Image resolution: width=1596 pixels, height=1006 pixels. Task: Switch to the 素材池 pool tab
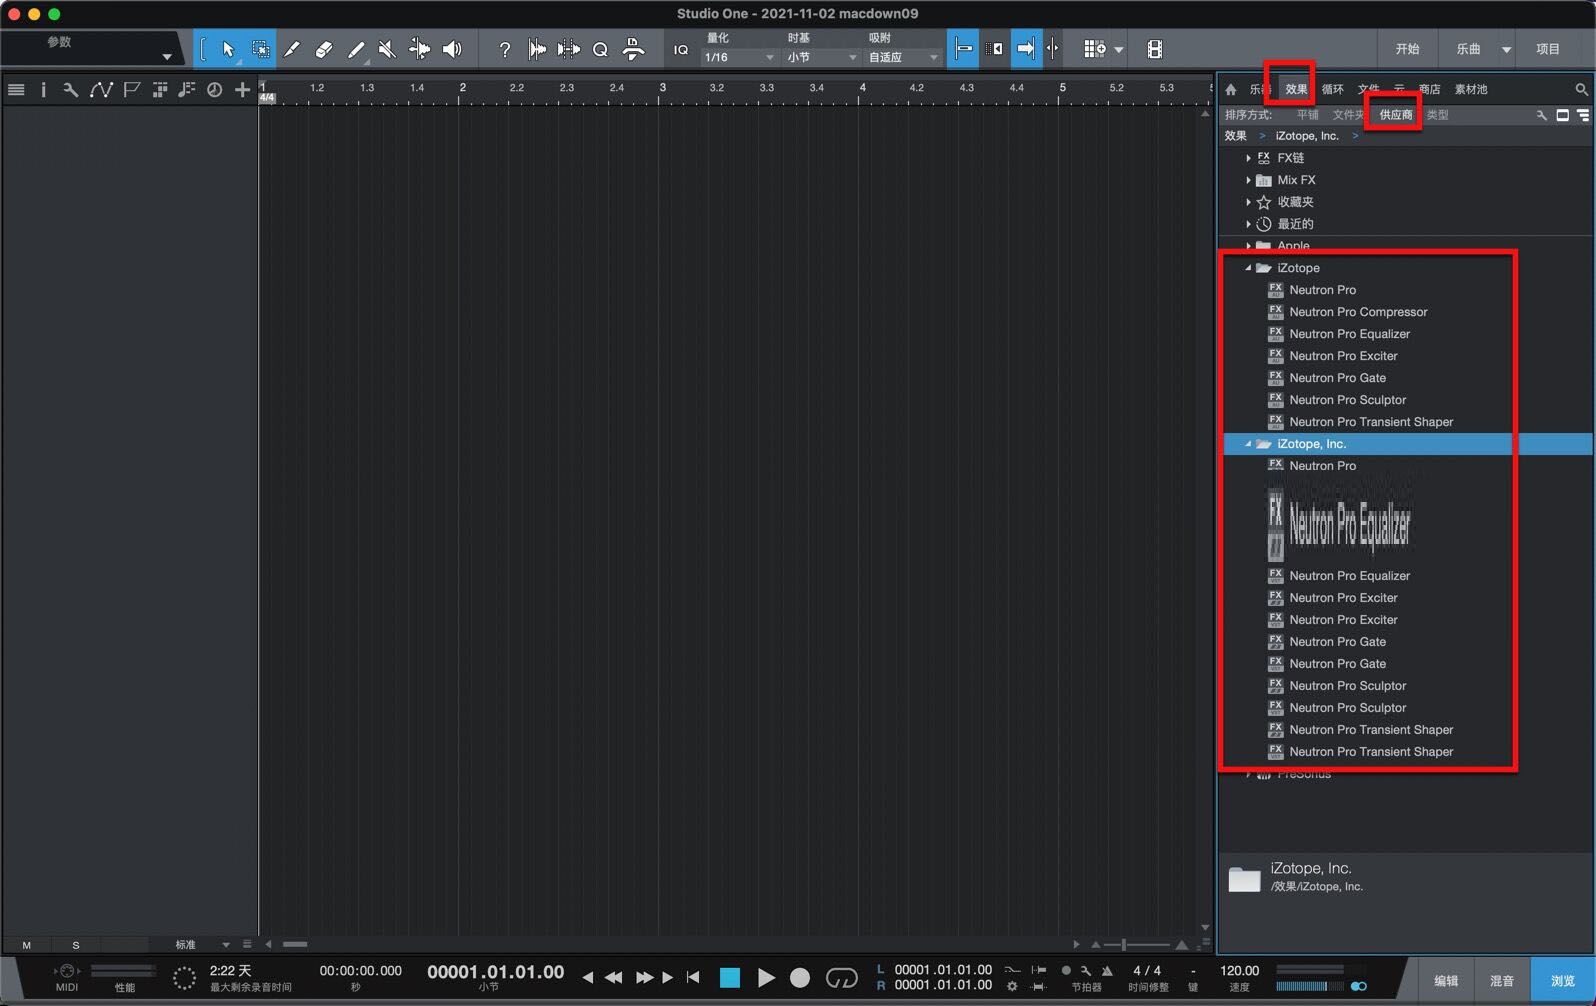tap(1470, 89)
